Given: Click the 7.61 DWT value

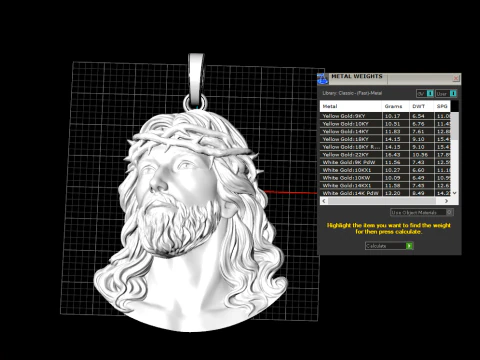Looking at the screenshot, I should tap(418, 131).
